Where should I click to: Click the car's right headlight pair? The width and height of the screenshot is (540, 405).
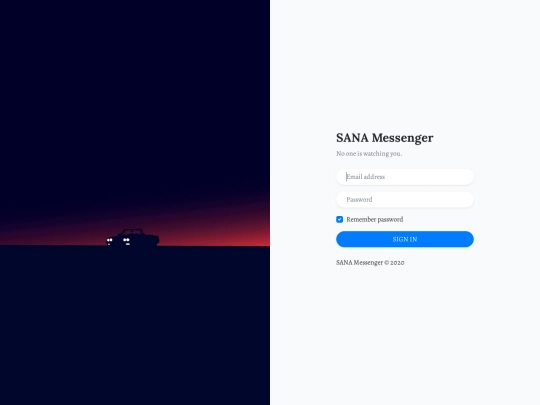click(126, 240)
